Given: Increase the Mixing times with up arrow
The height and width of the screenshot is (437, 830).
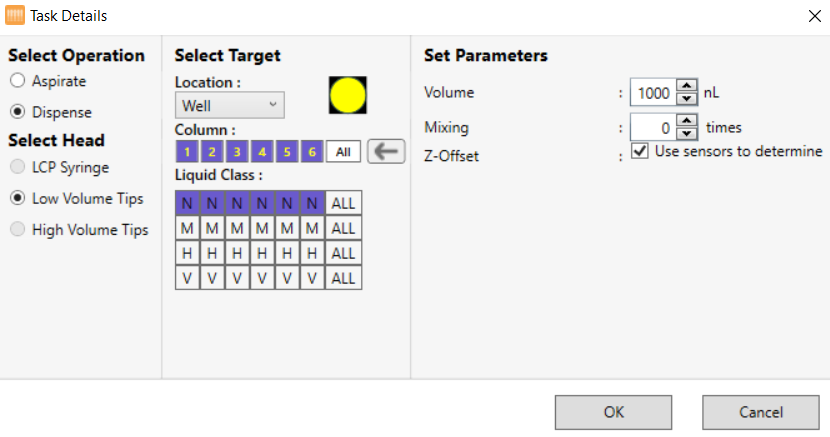Looking at the screenshot, I should point(686,121).
